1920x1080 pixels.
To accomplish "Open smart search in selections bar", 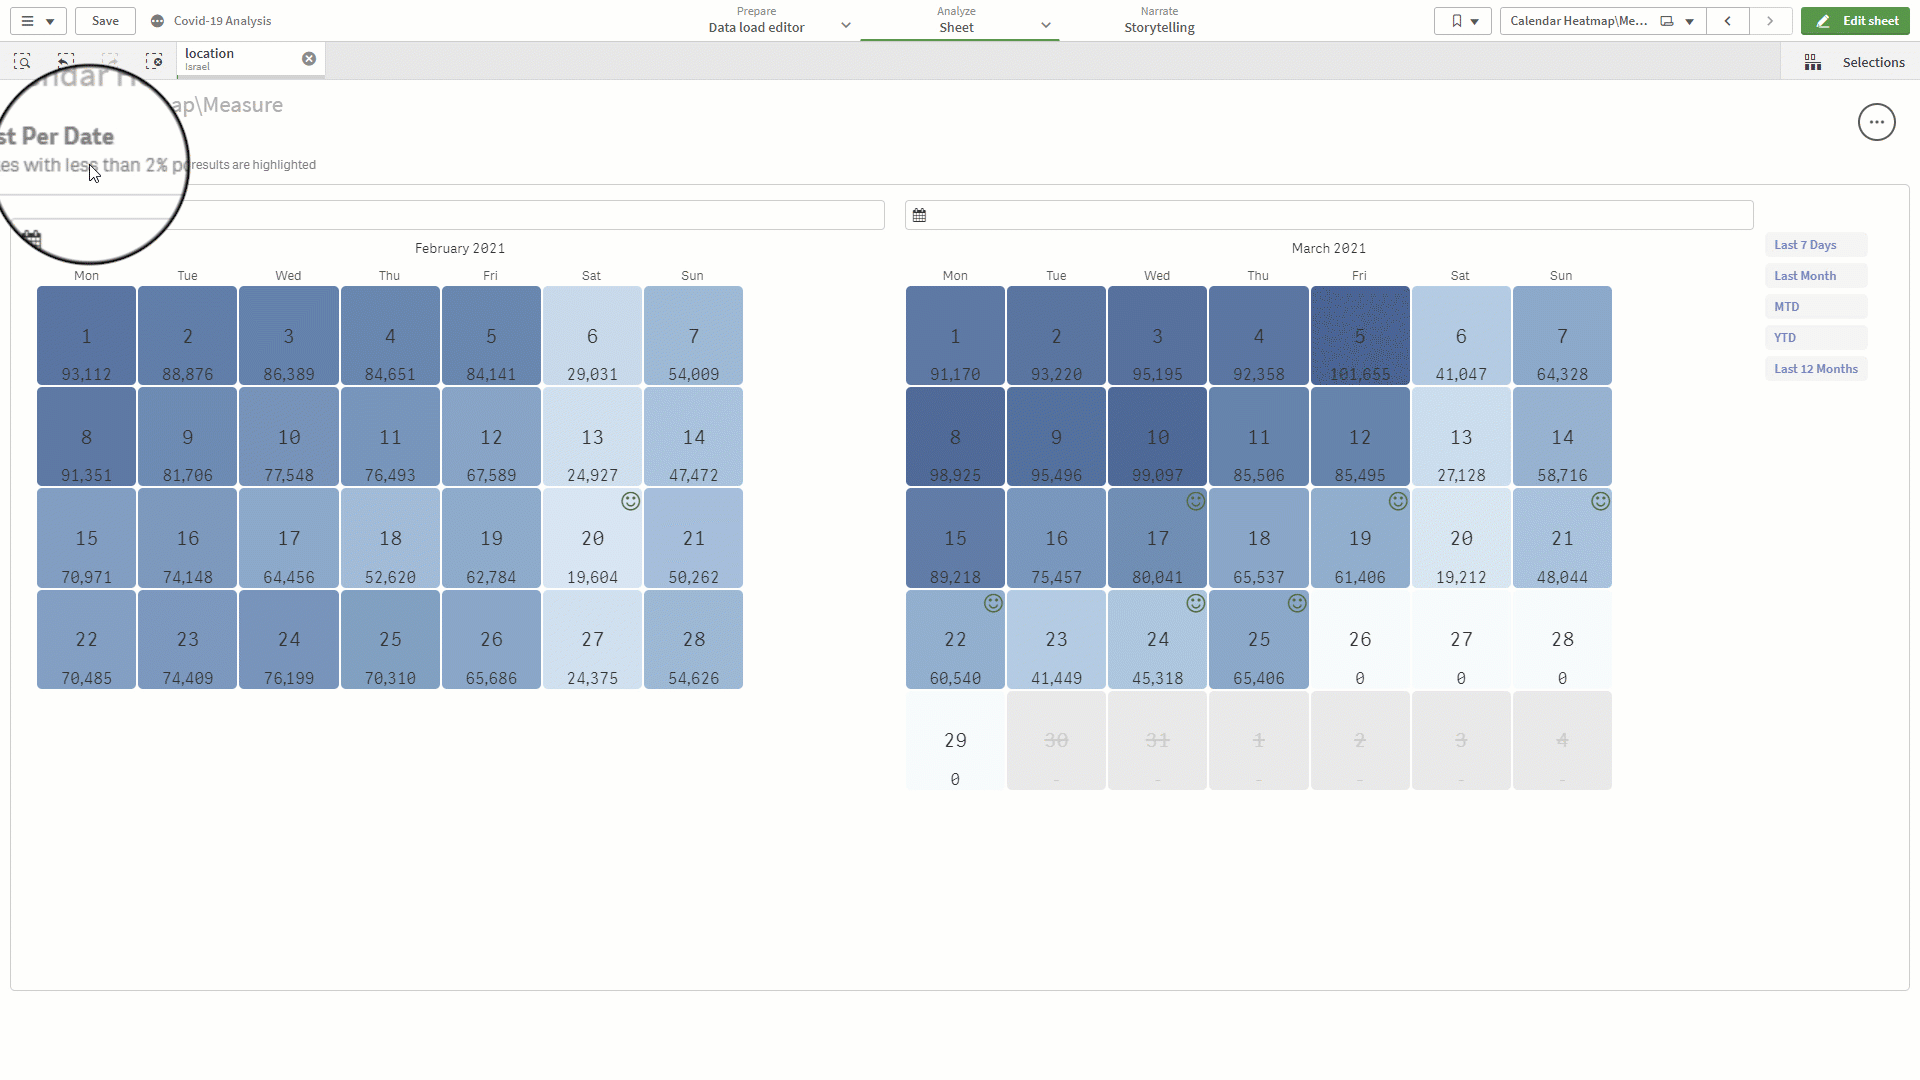I will [22, 61].
